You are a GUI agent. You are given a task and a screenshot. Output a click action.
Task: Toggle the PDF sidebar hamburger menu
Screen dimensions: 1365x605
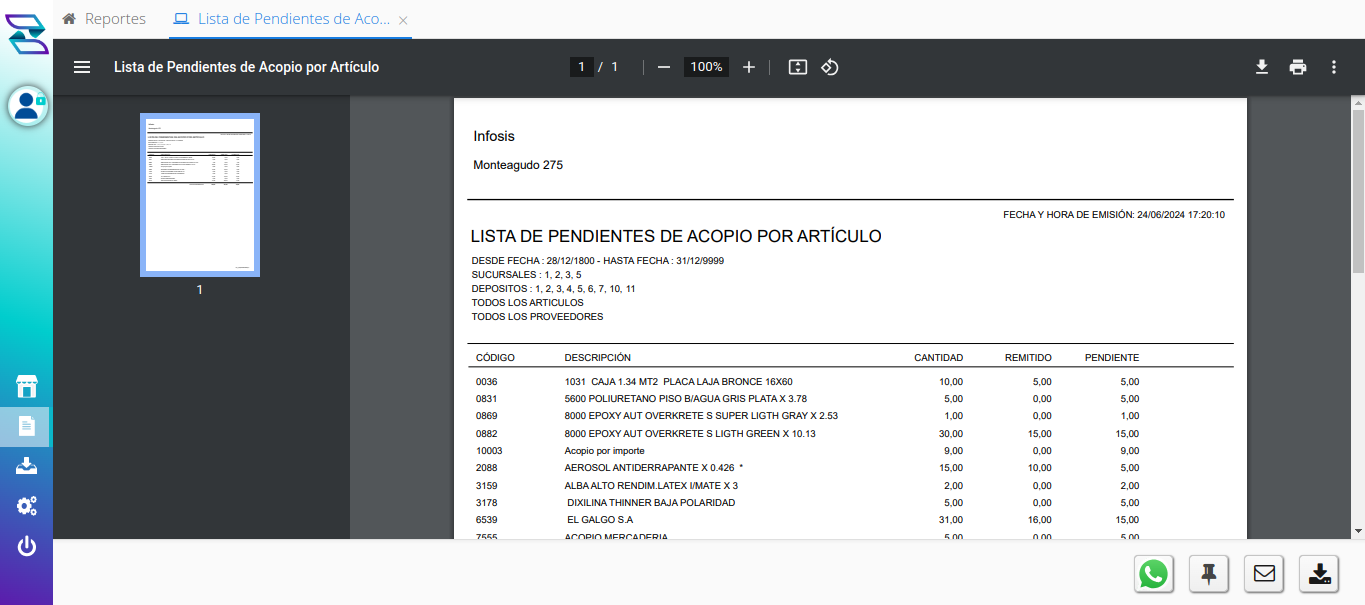(x=82, y=67)
